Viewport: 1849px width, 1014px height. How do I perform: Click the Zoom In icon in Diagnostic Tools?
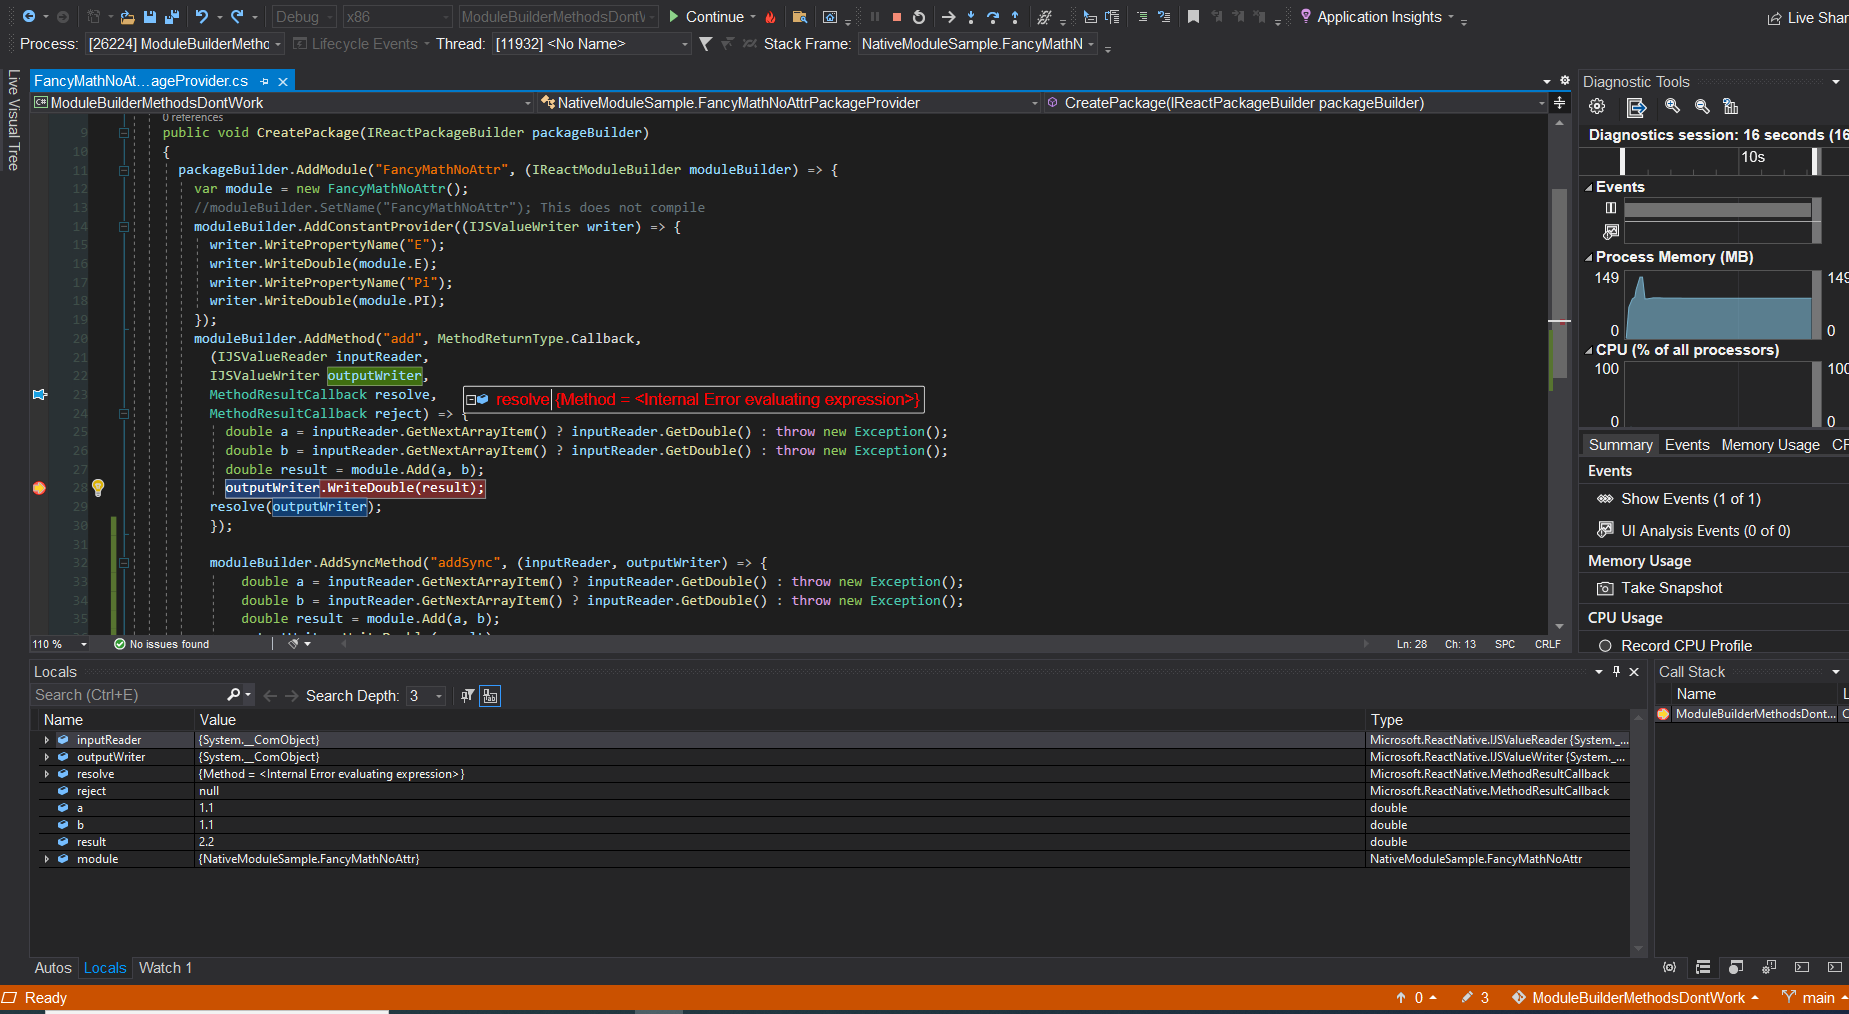pos(1673,107)
